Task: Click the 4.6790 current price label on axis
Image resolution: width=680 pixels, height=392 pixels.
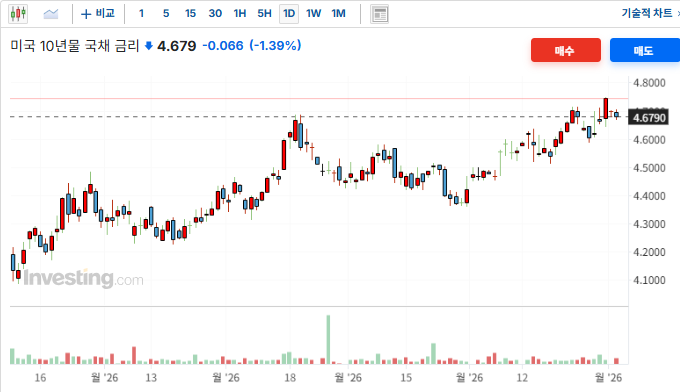Action: pyautogui.click(x=649, y=118)
